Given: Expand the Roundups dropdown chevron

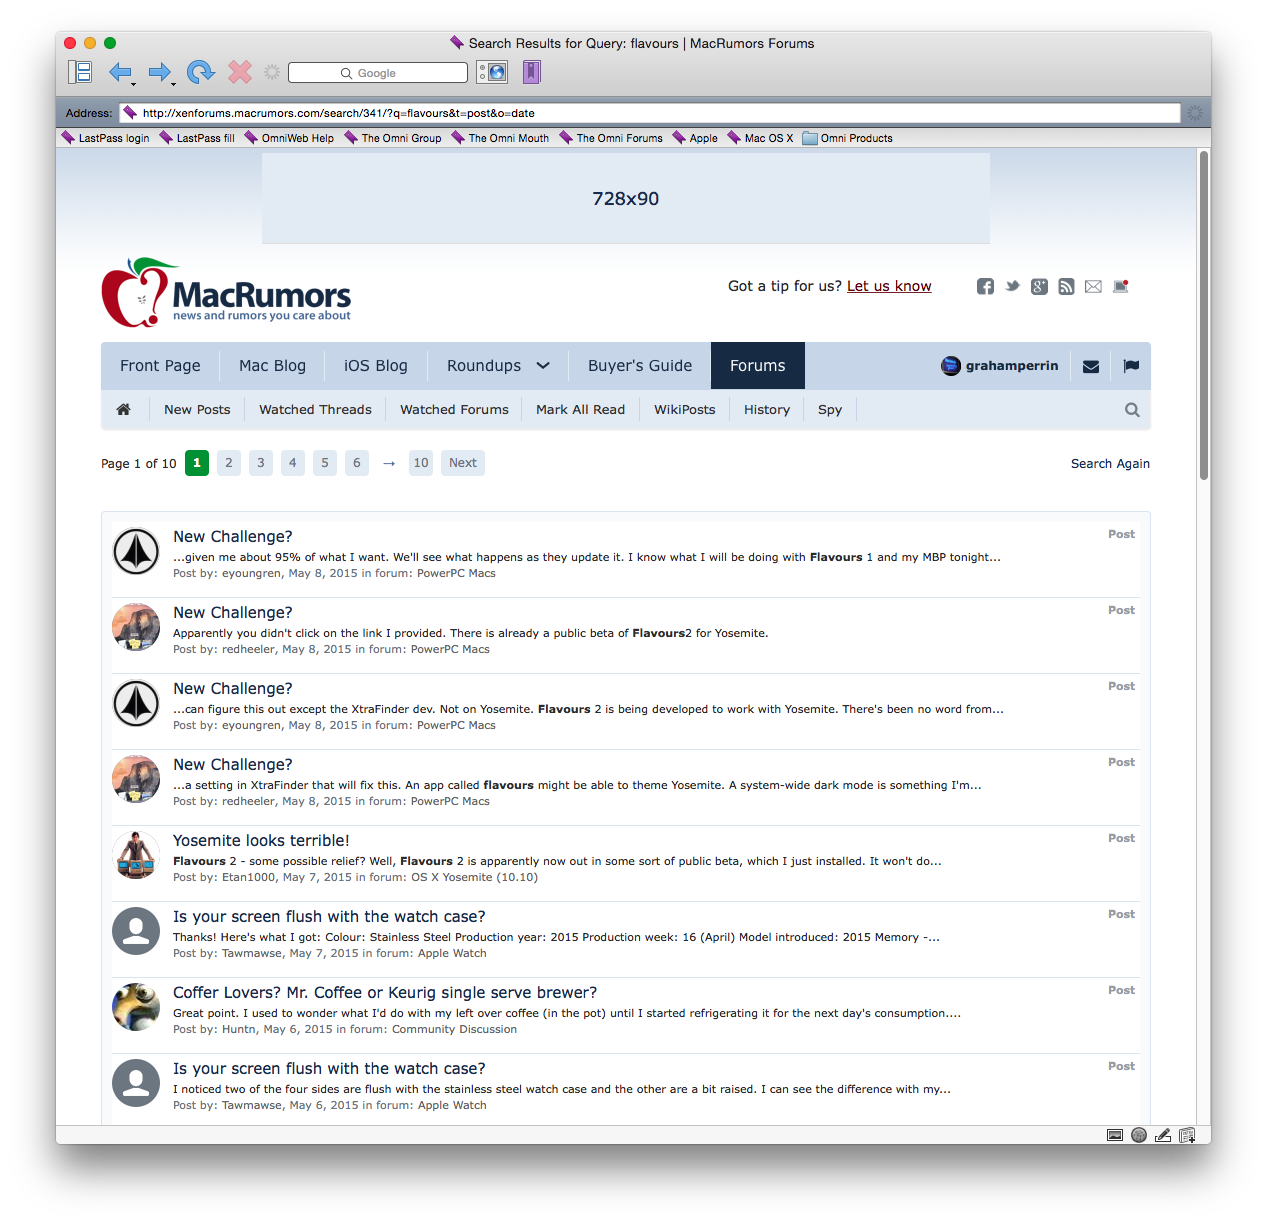Looking at the screenshot, I should 543,366.
